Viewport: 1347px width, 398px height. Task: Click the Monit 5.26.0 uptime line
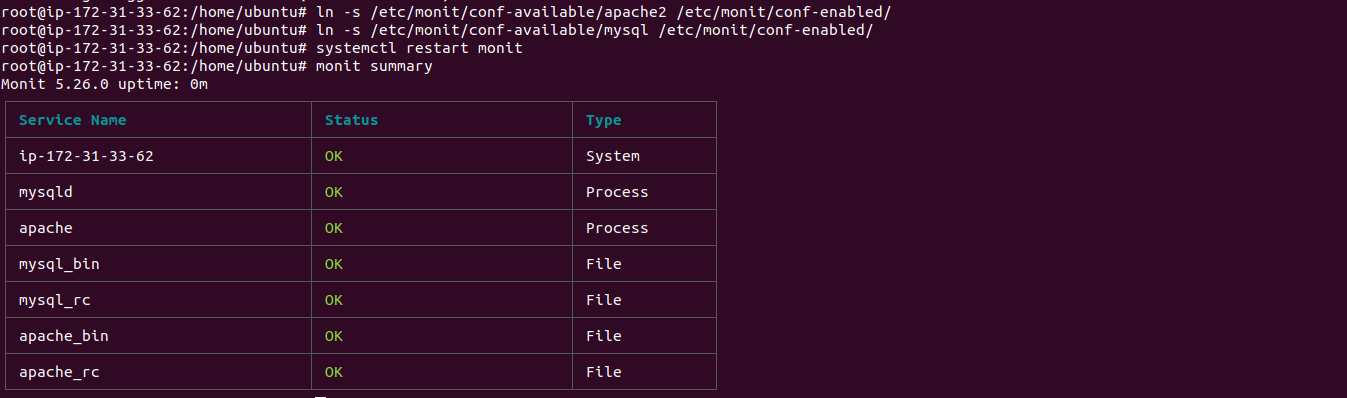tap(104, 84)
